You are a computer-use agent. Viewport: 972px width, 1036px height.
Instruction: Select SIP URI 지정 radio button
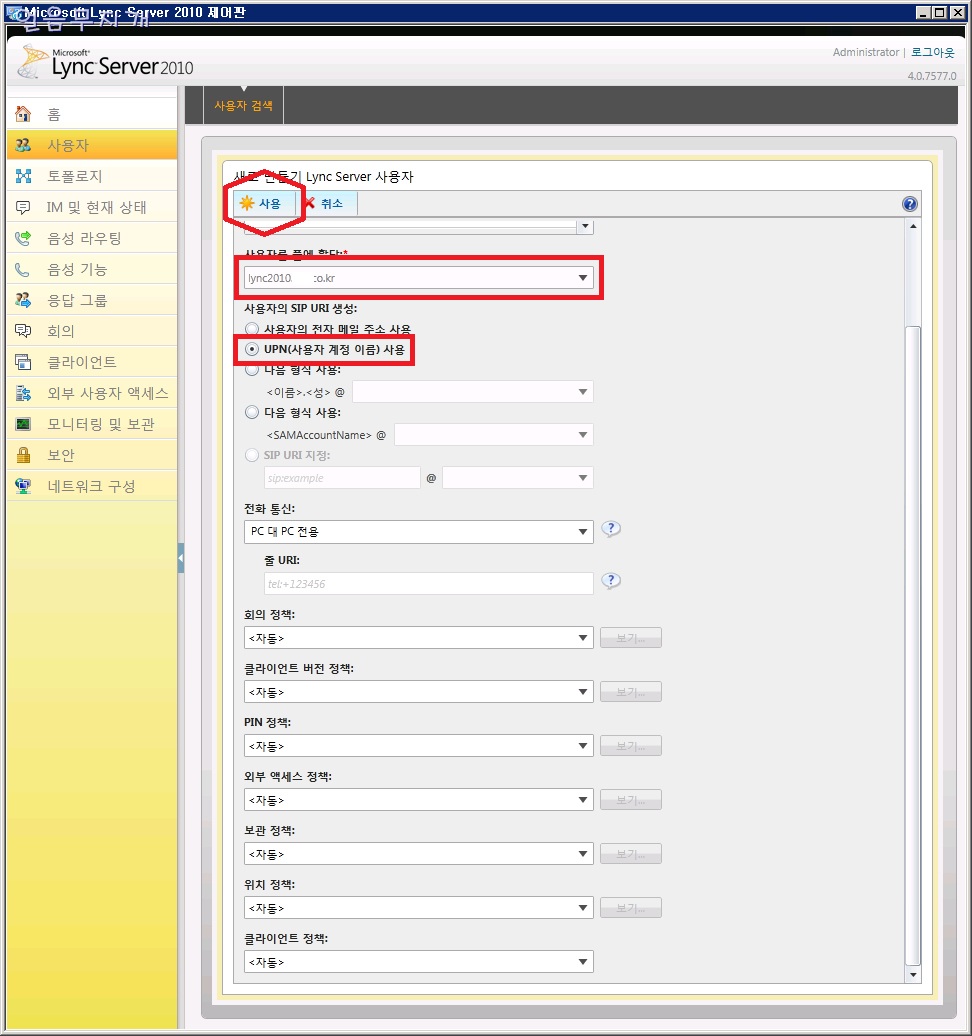click(x=252, y=455)
